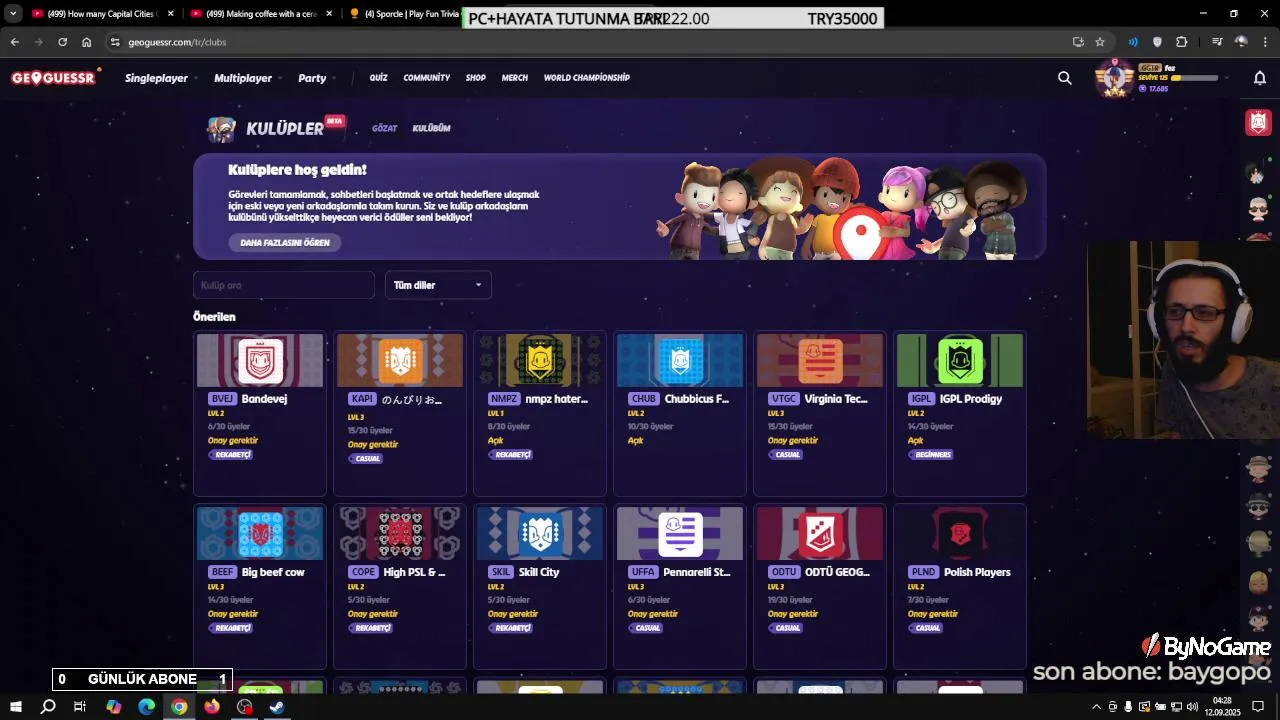Open the site search magnifier icon
The image size is (1280, 720).
[x=1065, y=78]
